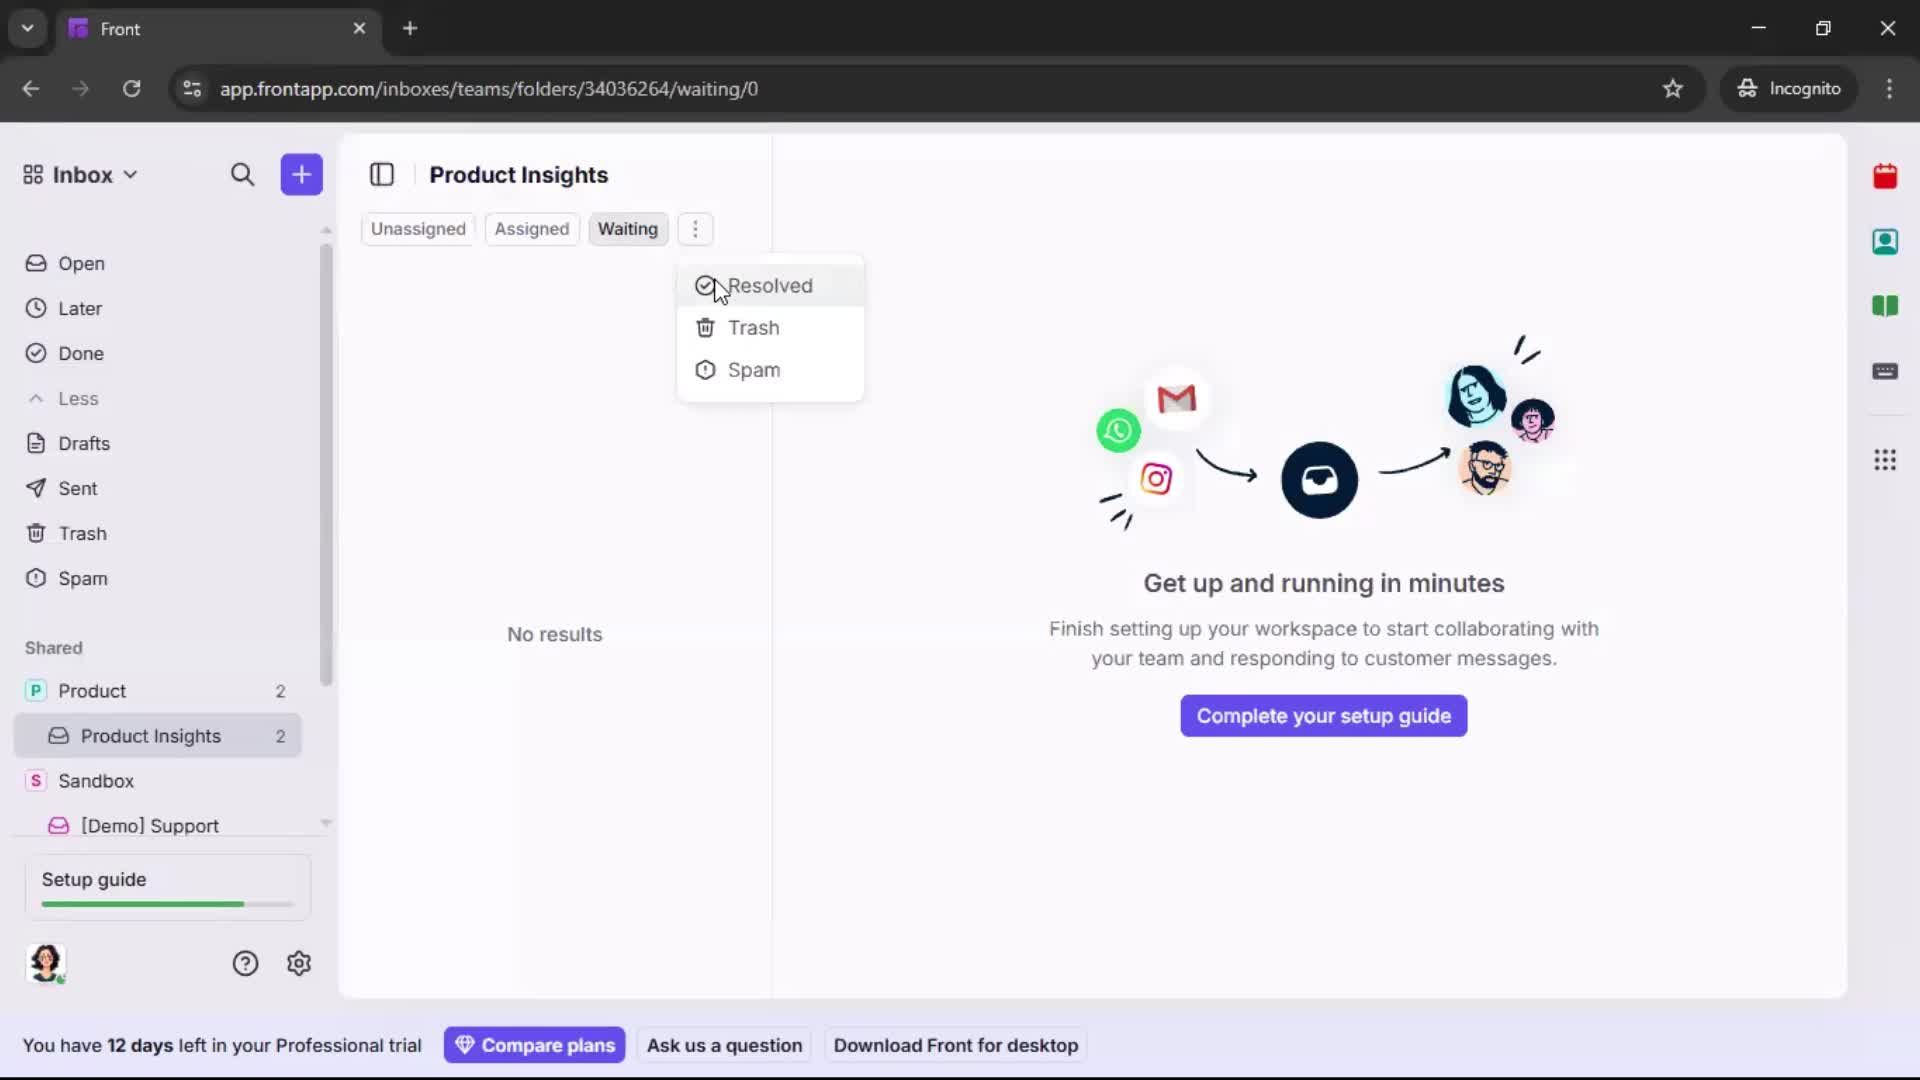
Task: Open the Trash folder
Action: 83,533
